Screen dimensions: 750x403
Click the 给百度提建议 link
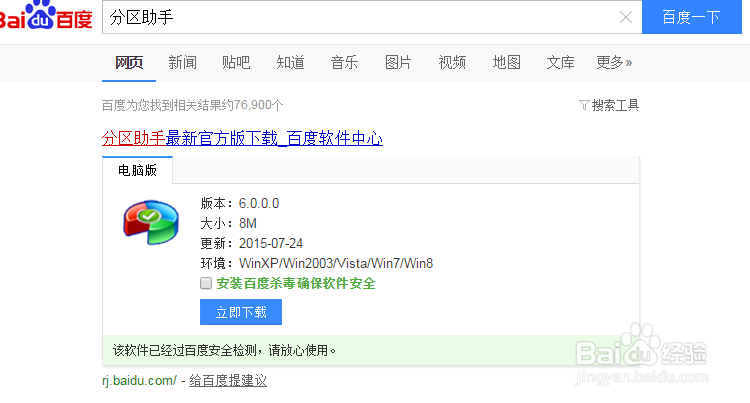coord(228,381)
